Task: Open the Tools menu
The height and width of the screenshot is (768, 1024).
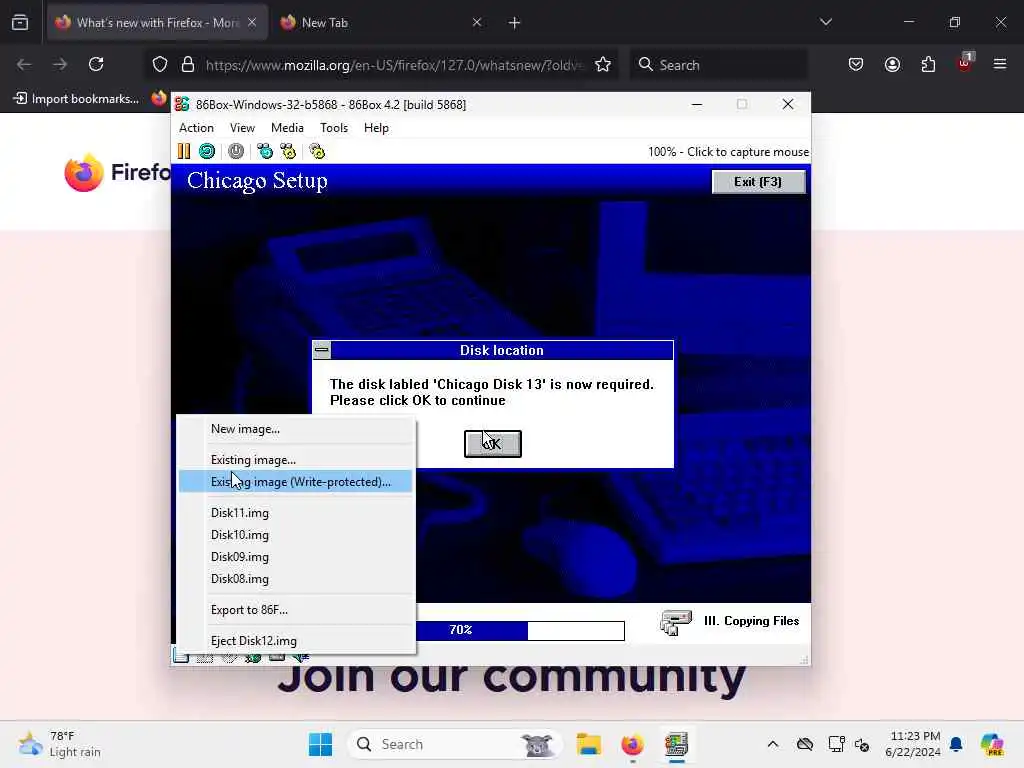Action: (x=334, y=128)
